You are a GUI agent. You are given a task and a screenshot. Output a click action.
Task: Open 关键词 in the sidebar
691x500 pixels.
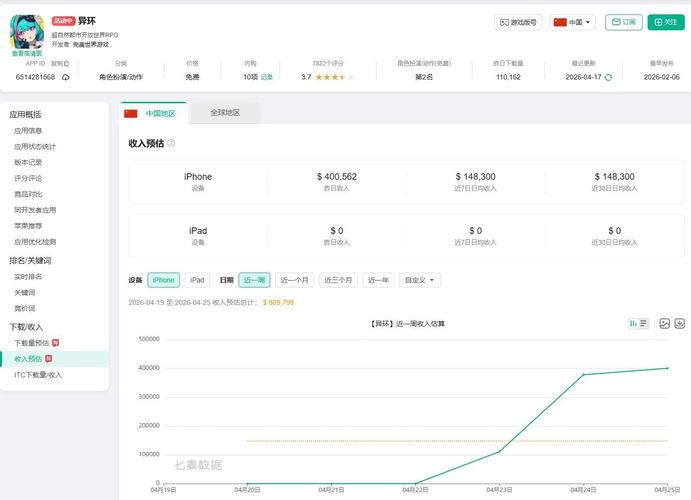(25, 293)
